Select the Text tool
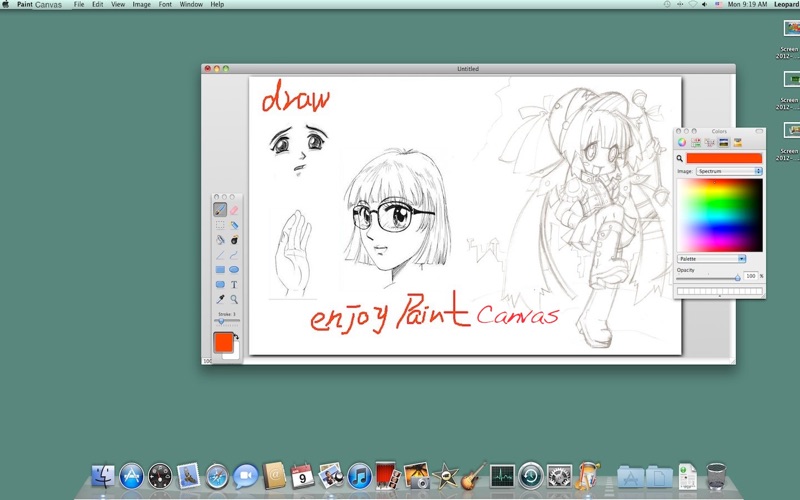The width and height of the screenshot is (800, 500). pyautogui.click(x=234, y=285)
